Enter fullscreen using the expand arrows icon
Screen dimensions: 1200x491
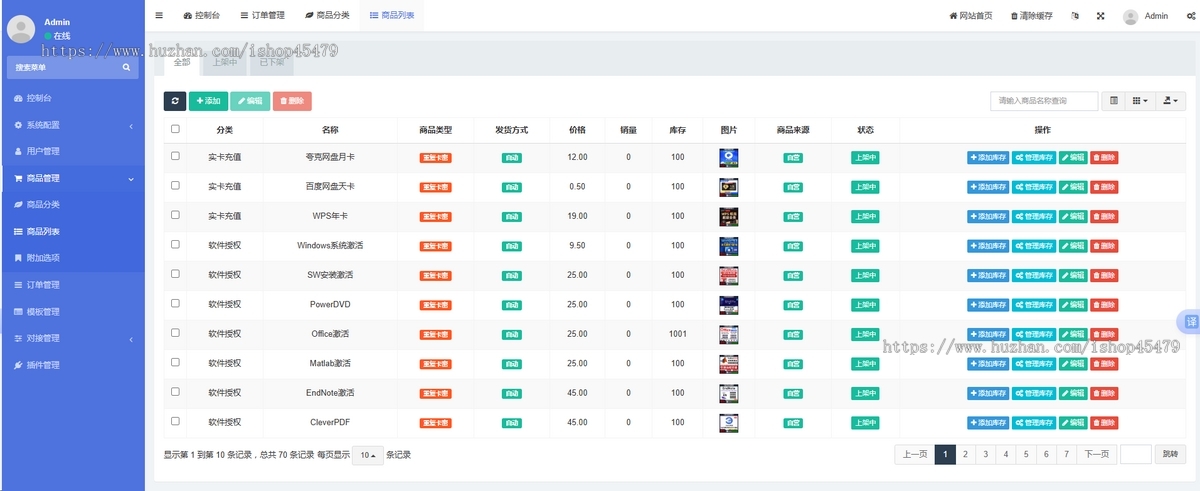tap(1101, 16)
